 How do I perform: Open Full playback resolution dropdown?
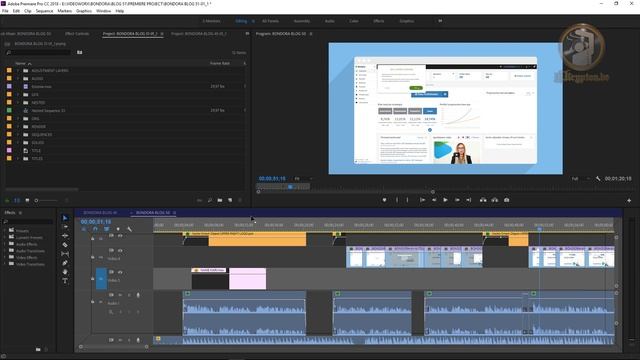point(580,179)
